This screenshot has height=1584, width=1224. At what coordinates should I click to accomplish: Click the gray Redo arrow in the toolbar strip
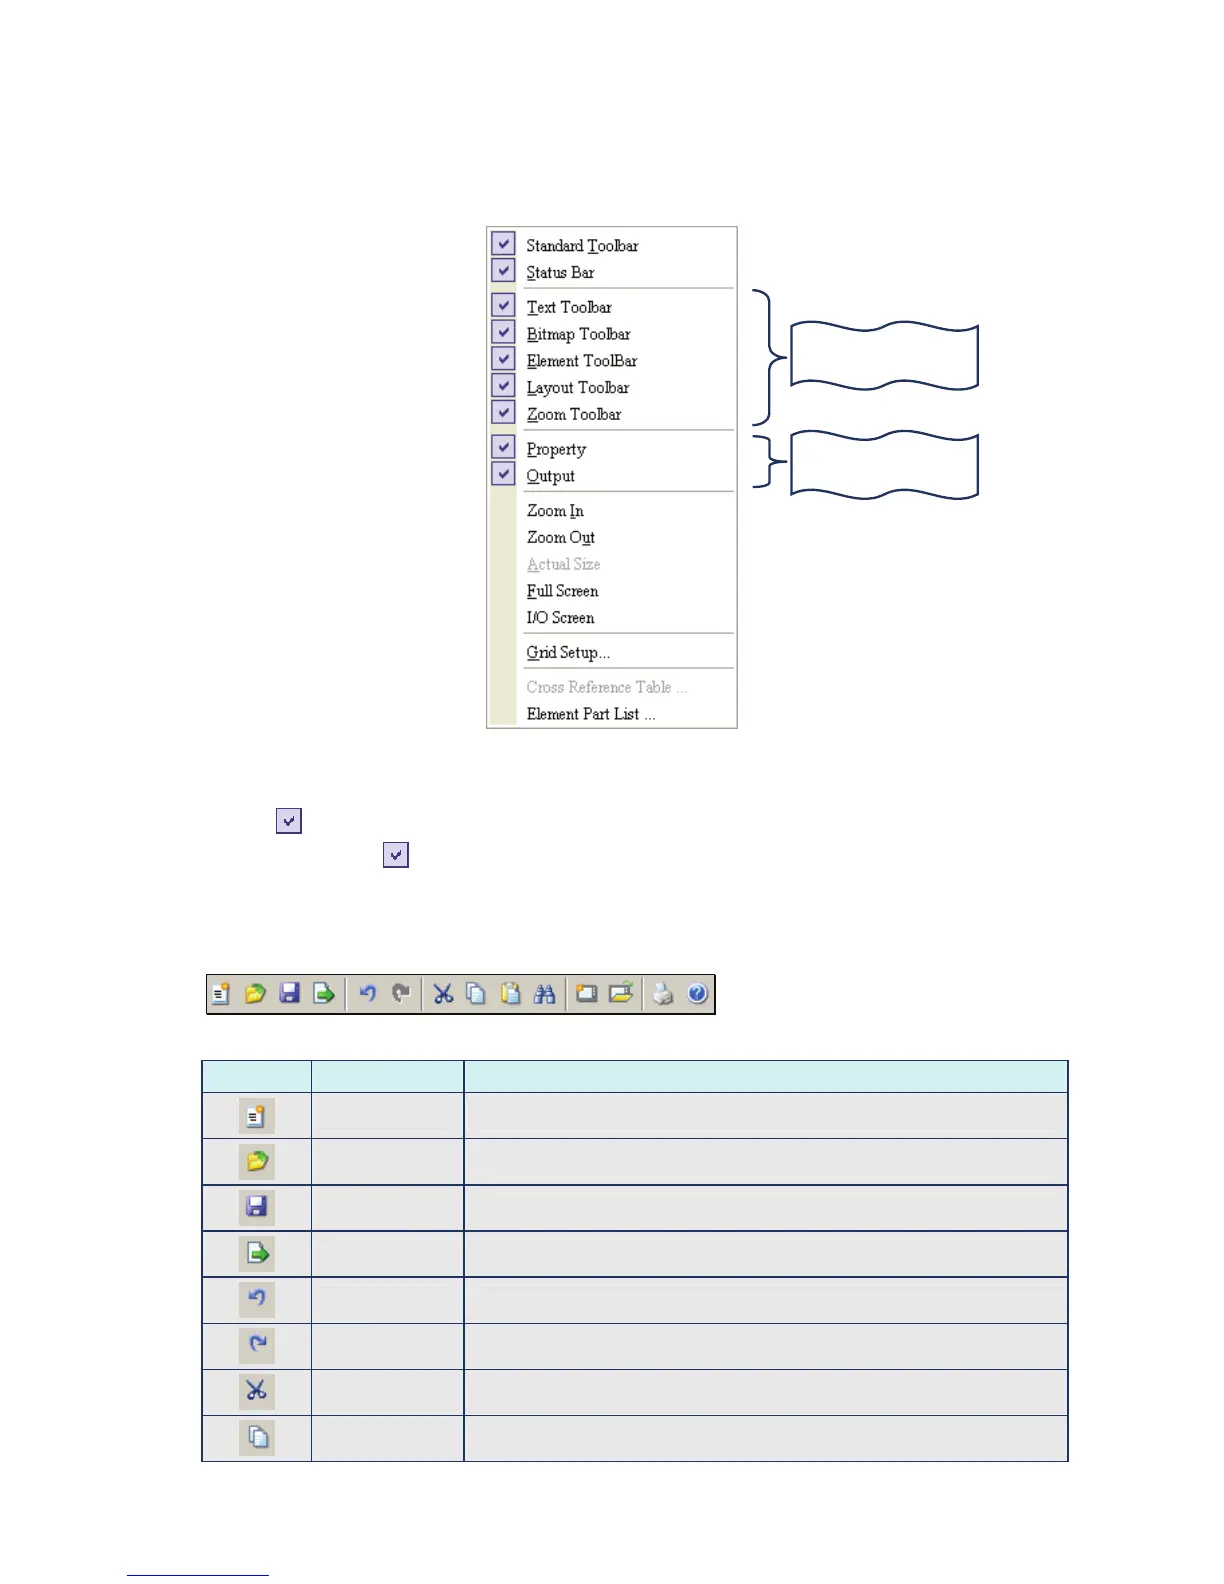(x=401, y=994)
